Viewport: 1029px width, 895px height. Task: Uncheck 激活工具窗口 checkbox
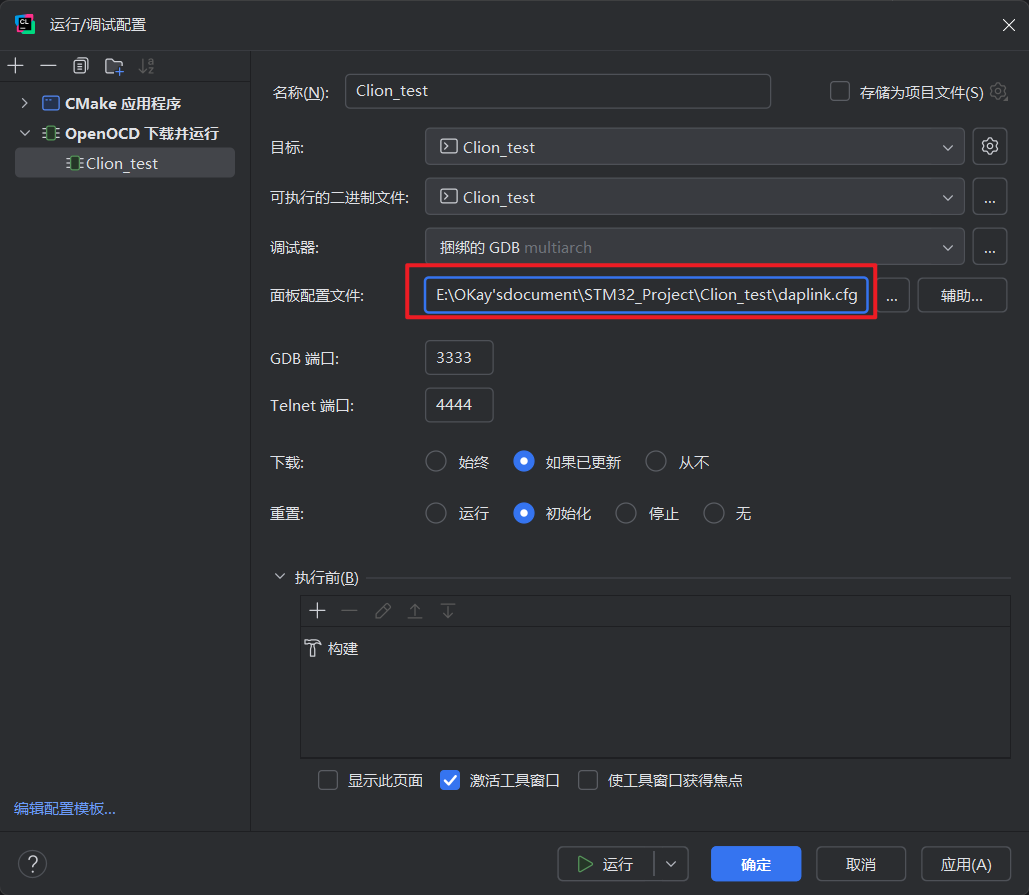point(450,780)
